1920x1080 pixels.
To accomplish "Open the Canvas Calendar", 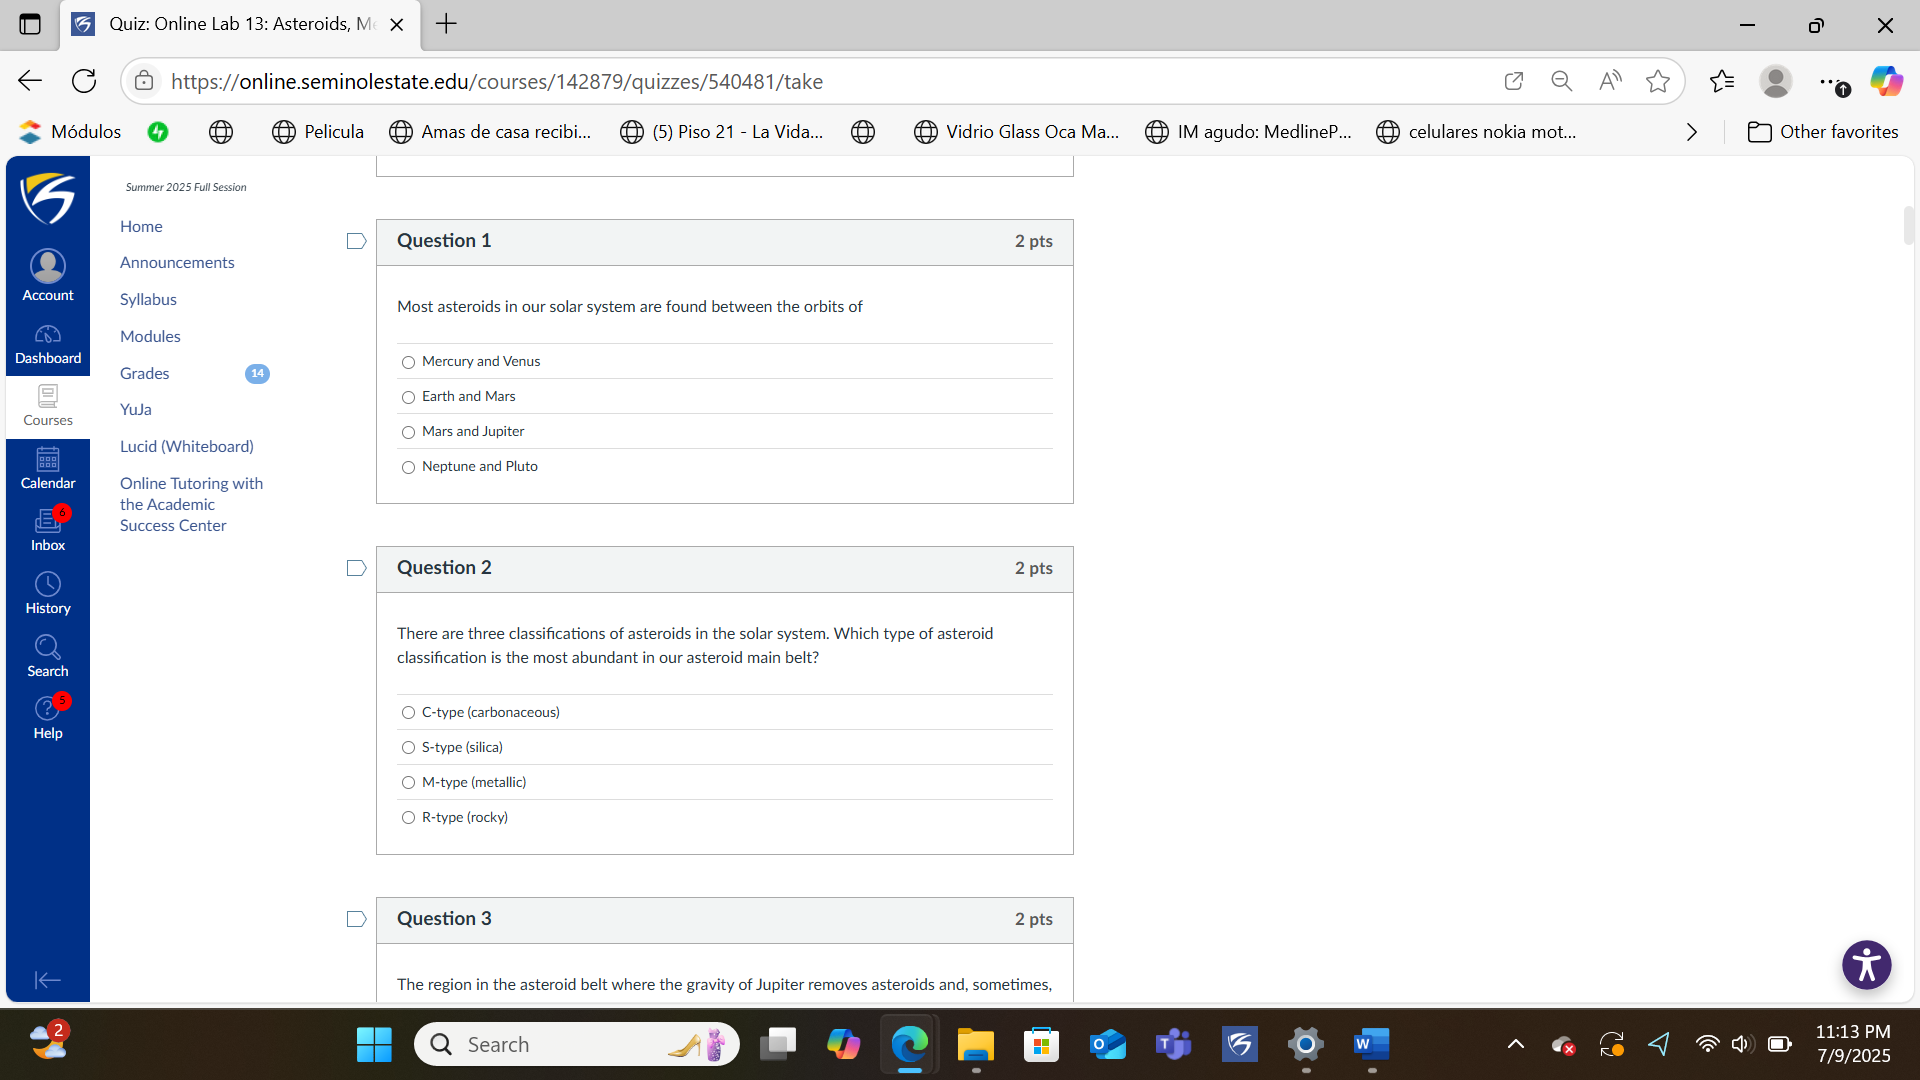I will click(47, 468).
